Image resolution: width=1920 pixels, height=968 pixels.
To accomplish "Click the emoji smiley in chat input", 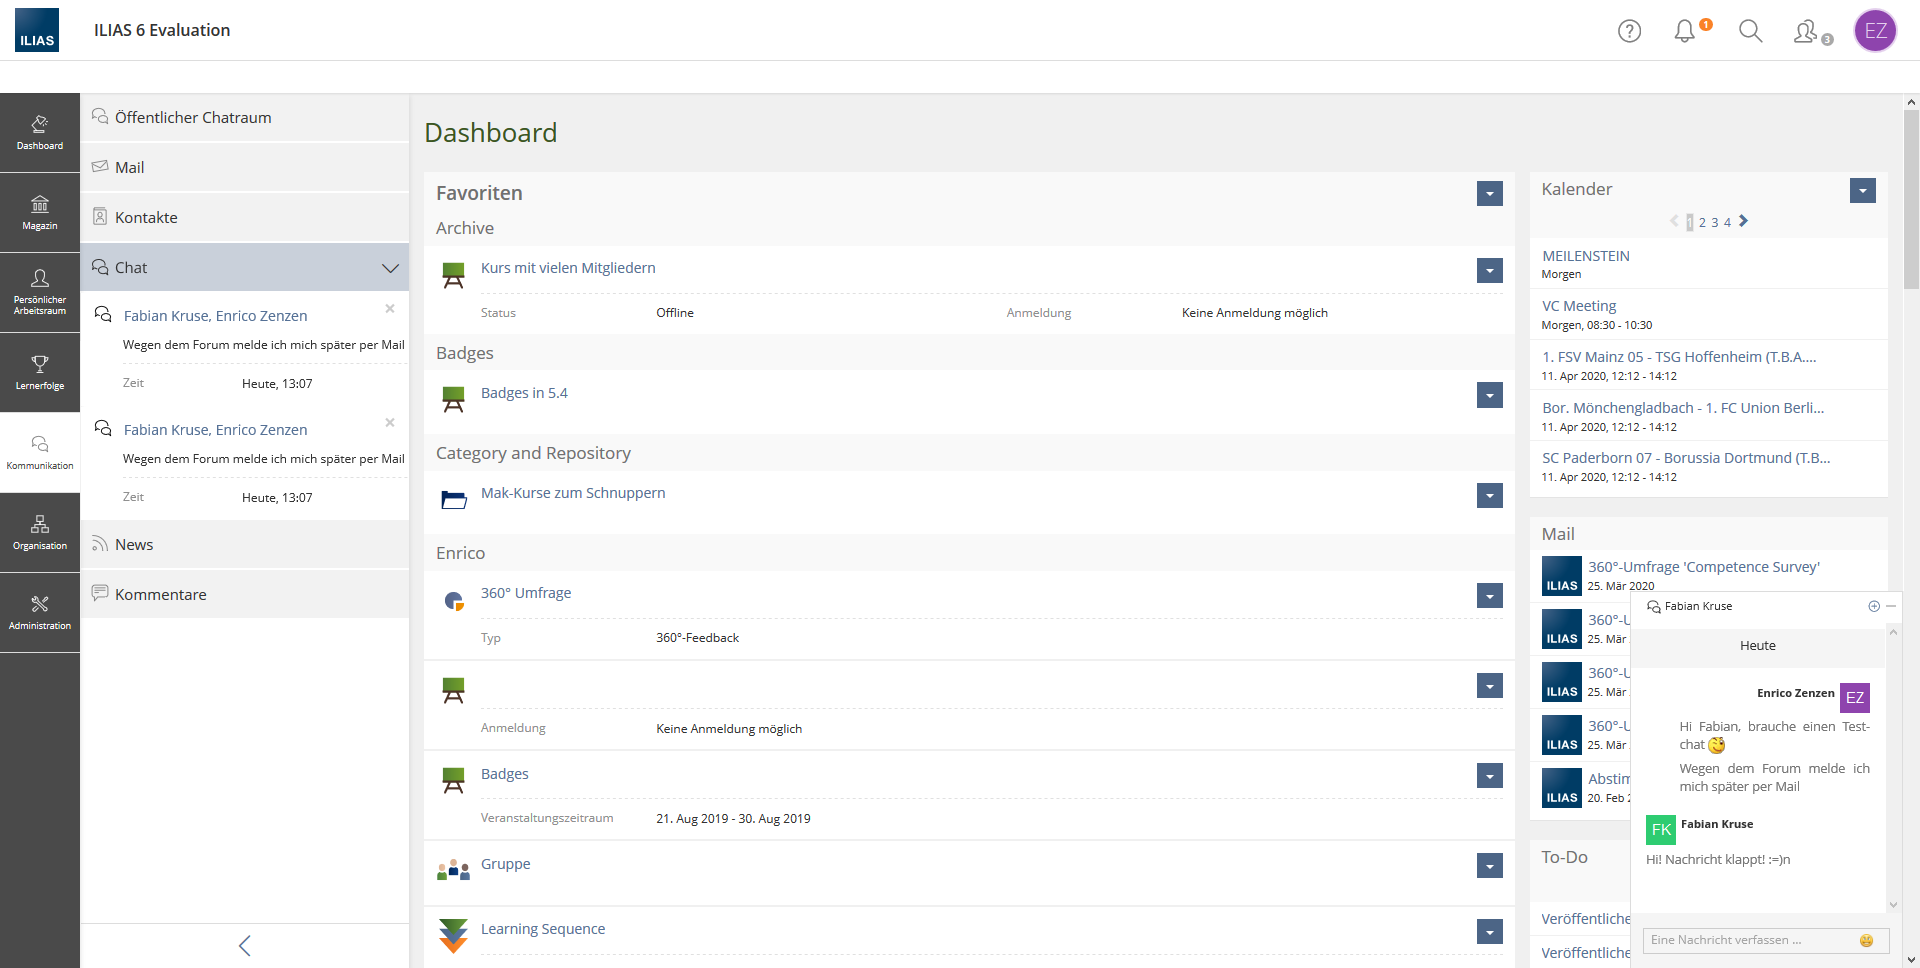I will pos(1866,940).
